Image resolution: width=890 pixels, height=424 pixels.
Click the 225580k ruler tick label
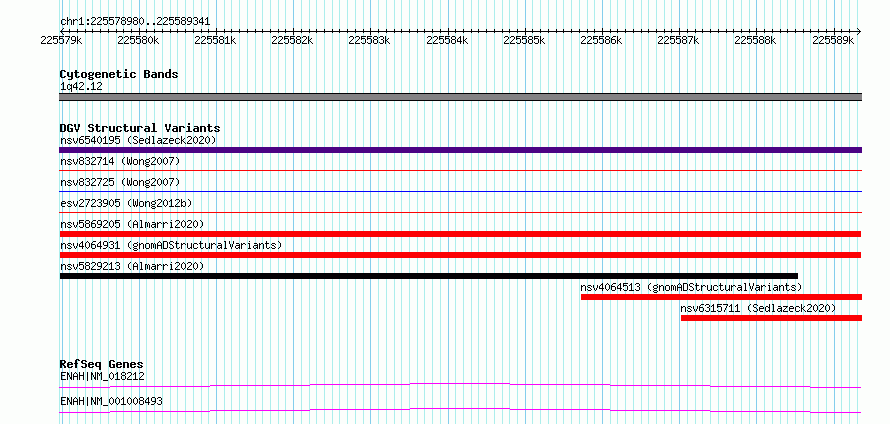138,41
